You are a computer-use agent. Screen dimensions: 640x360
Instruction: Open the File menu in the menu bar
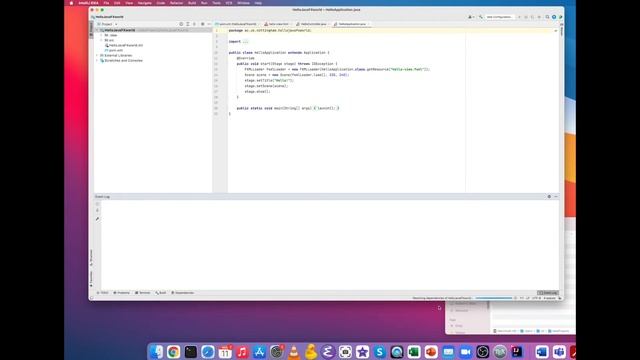coord(106,3)
